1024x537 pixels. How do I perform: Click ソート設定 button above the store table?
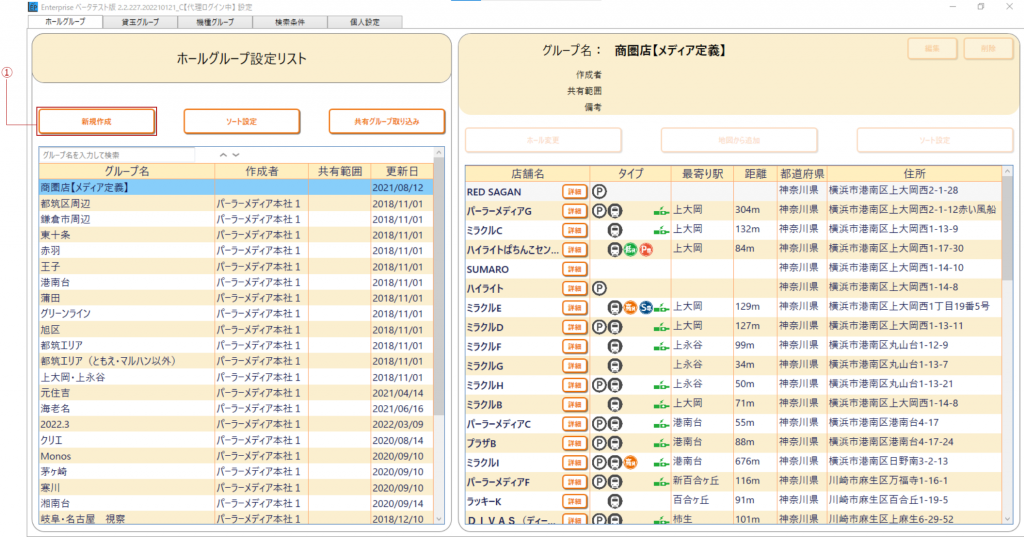935,140
